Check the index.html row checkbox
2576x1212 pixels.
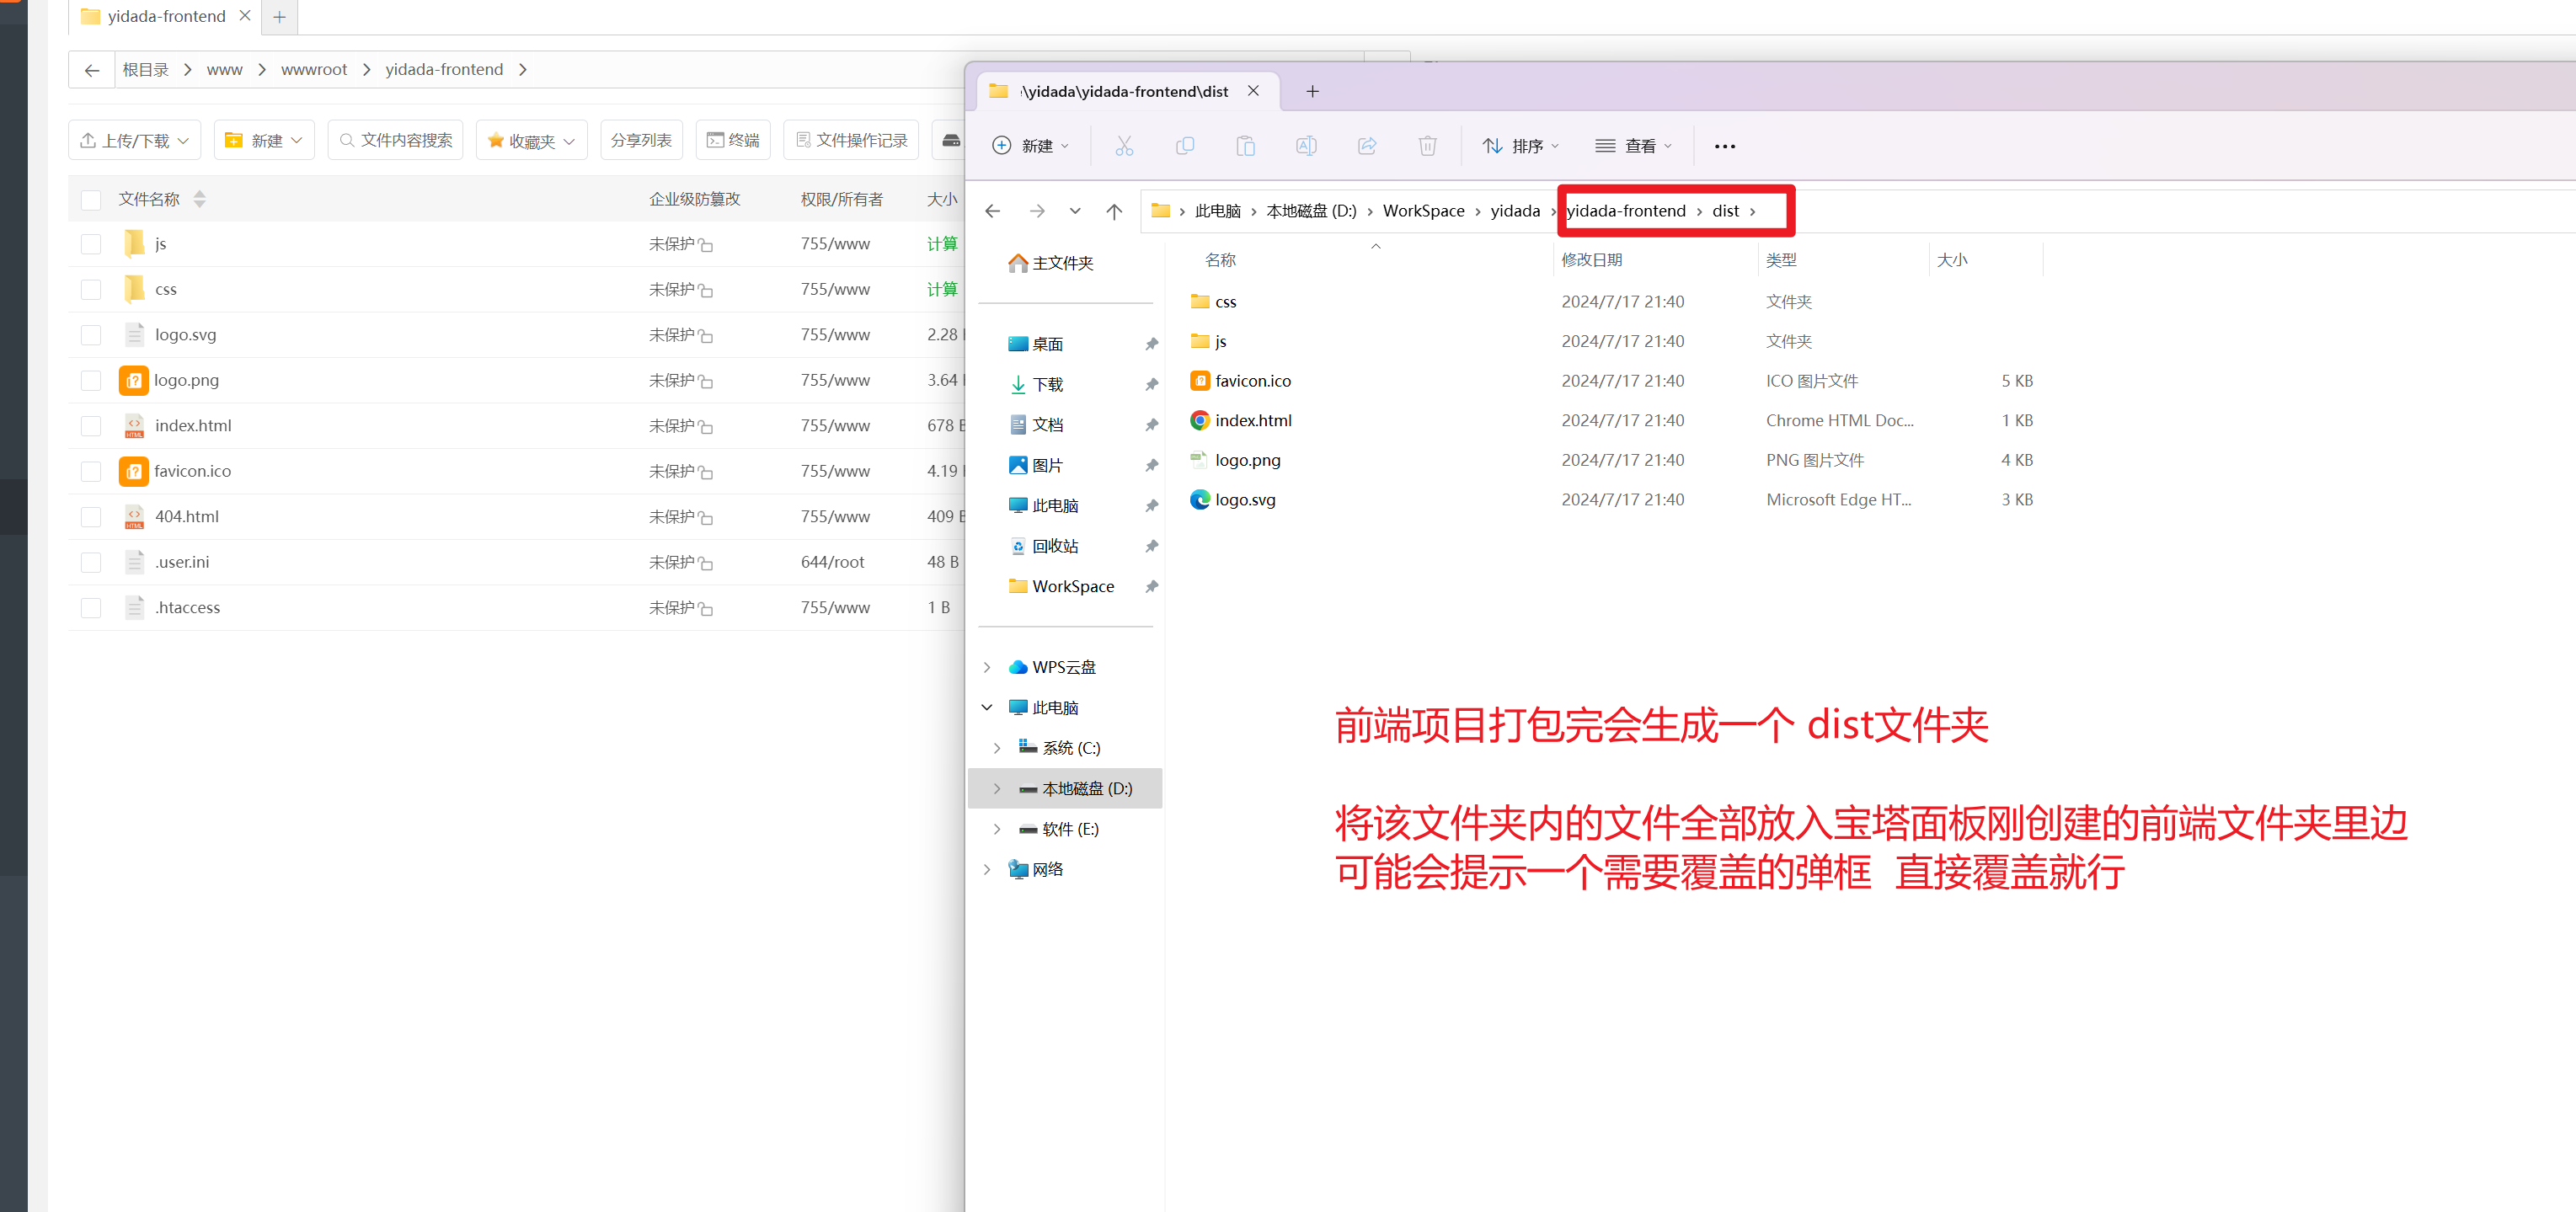point(91,426)
